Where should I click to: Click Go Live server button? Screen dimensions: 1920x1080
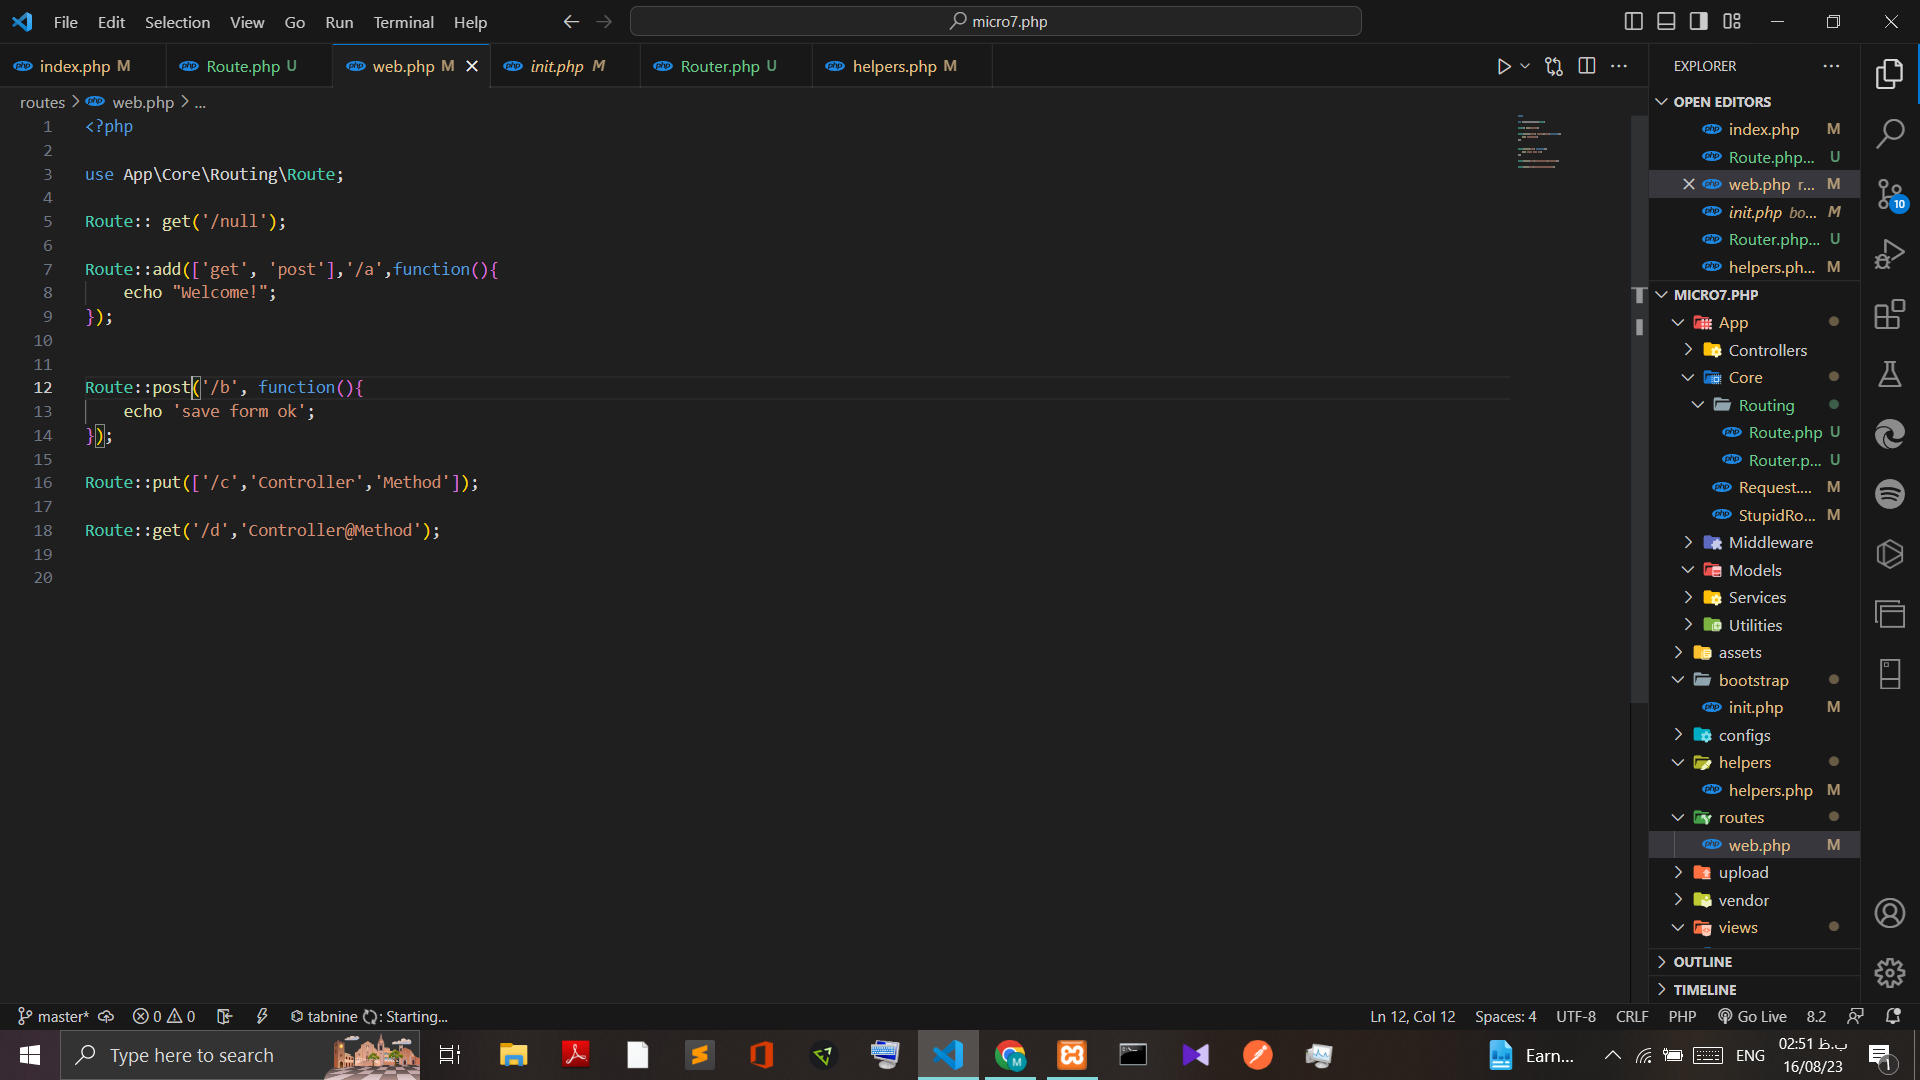pos(1752,1016)
